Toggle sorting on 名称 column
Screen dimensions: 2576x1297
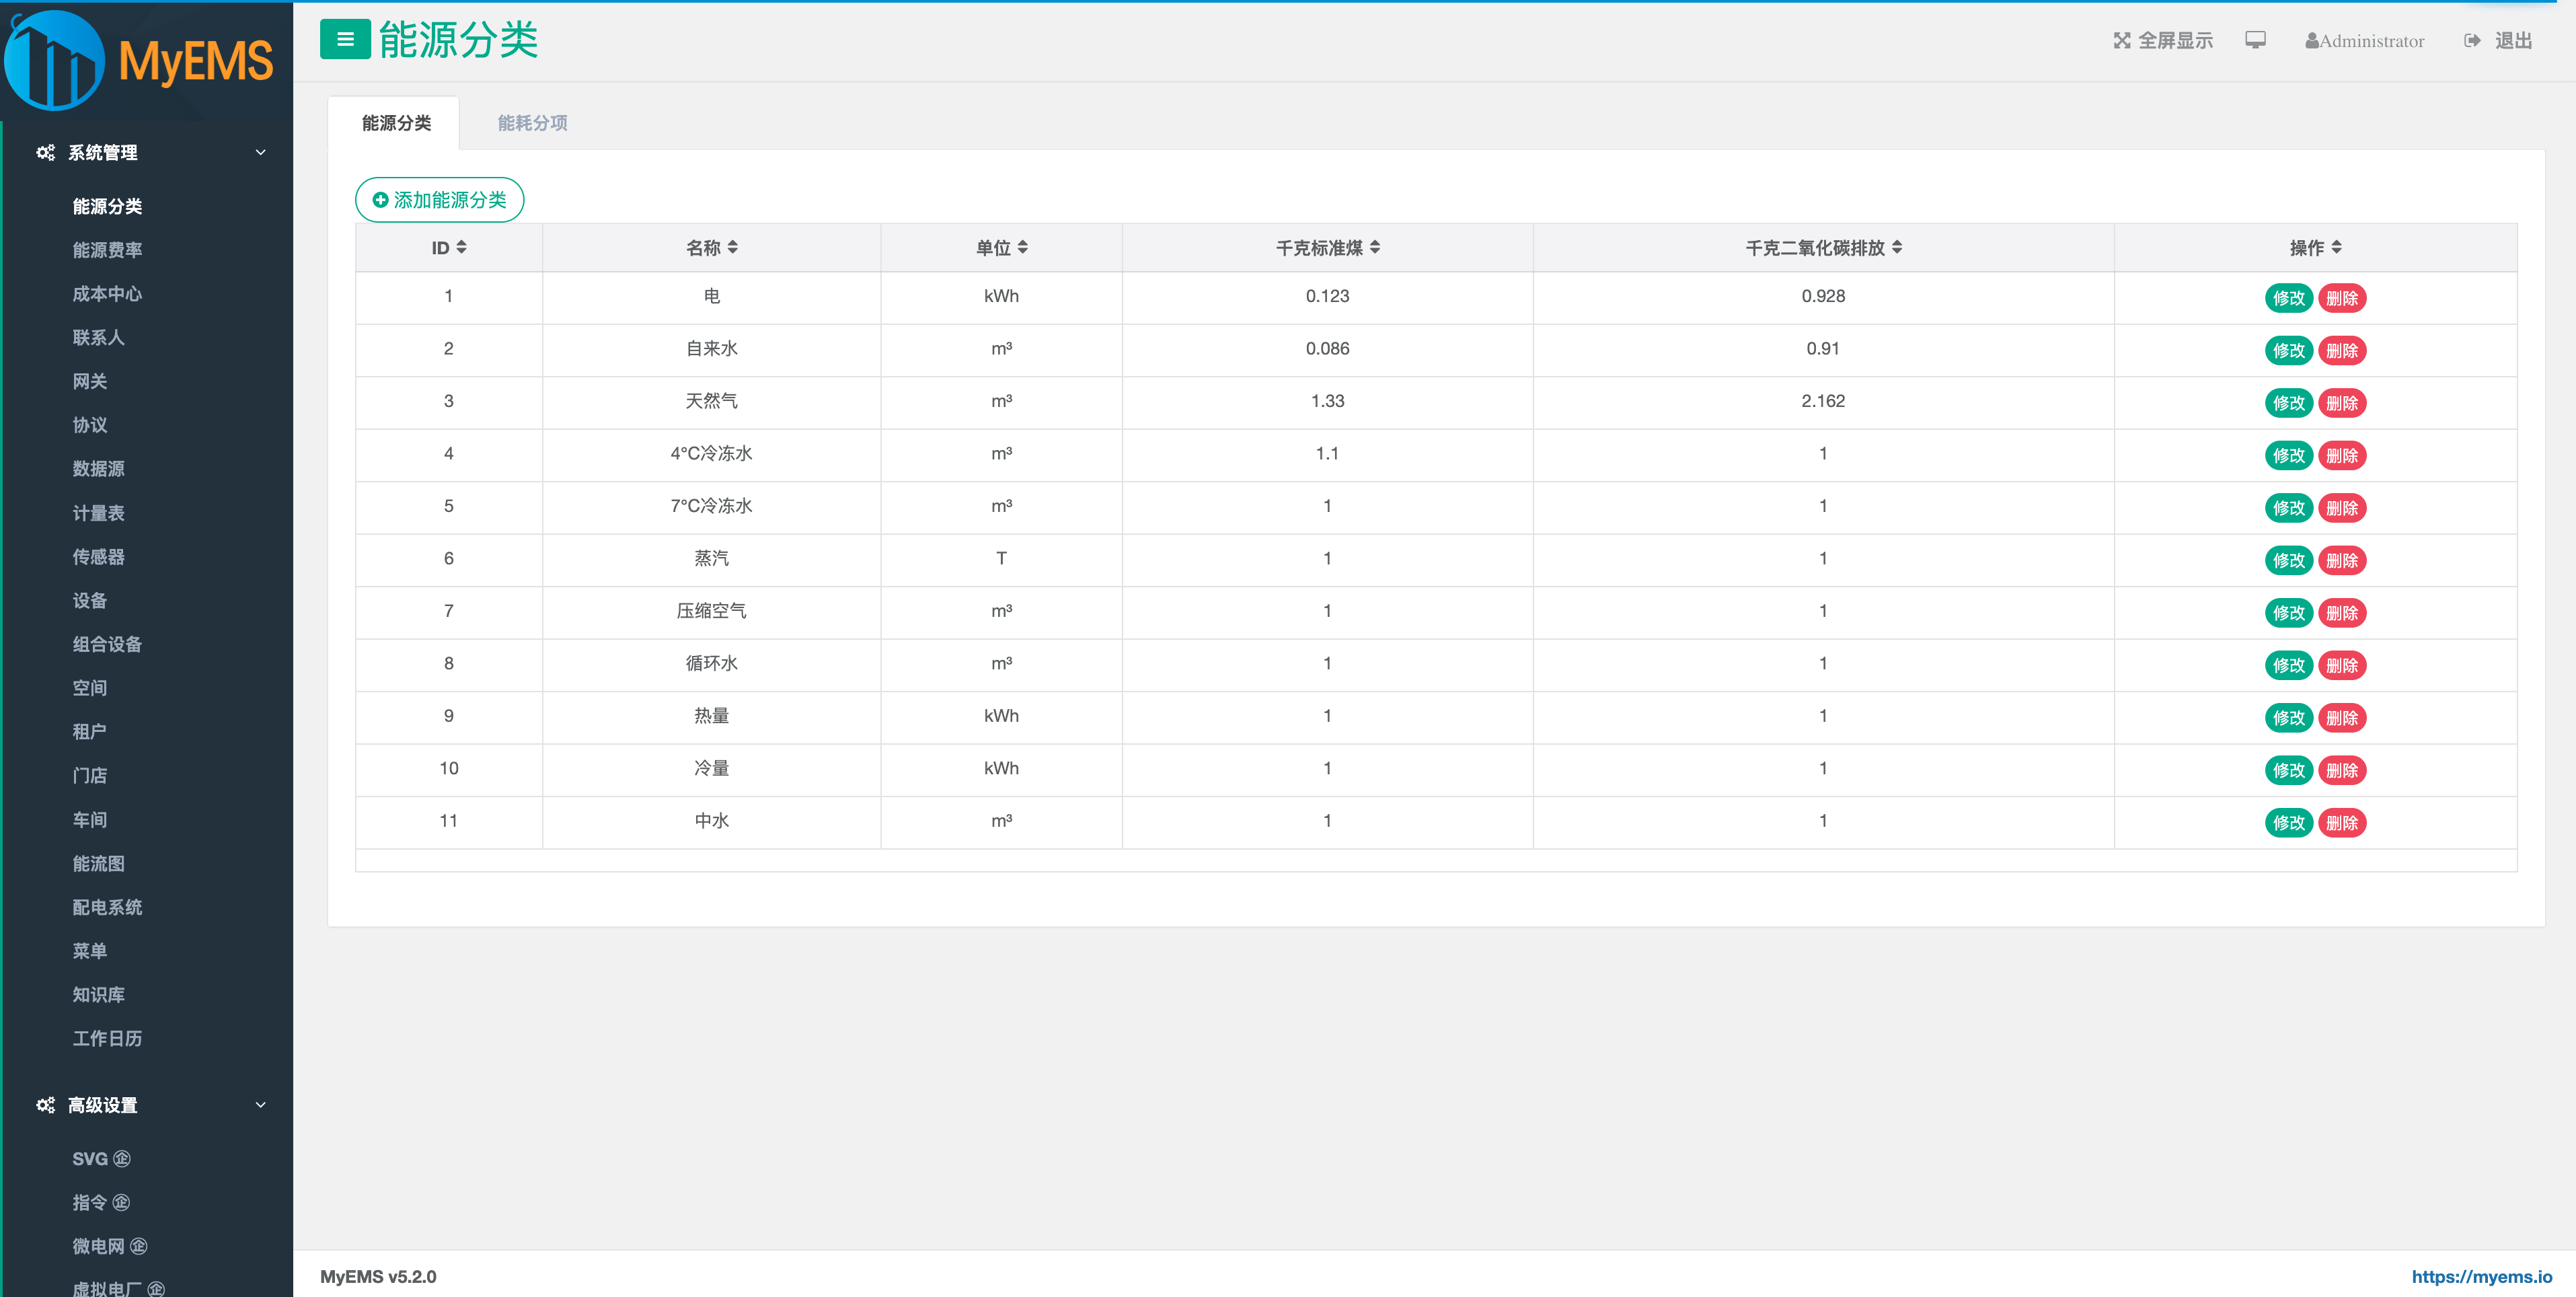coord(733,247)
